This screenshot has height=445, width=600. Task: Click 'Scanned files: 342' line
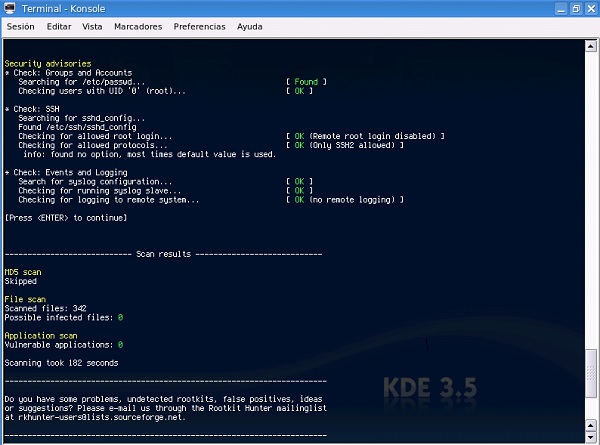coord(46,308)
